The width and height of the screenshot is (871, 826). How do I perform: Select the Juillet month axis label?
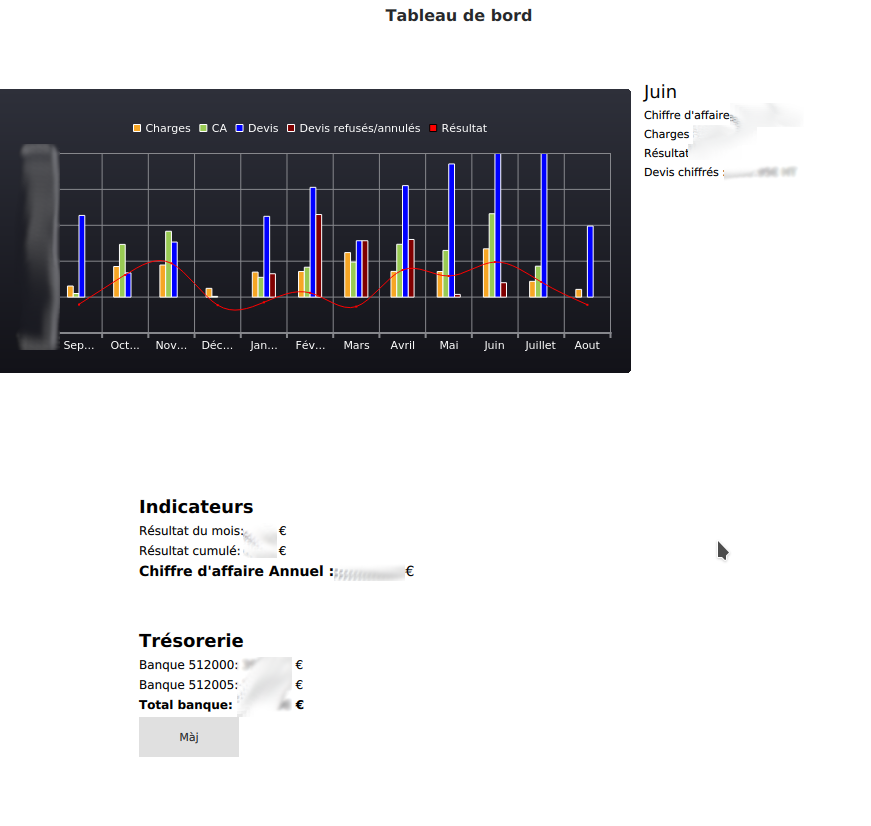540,345
